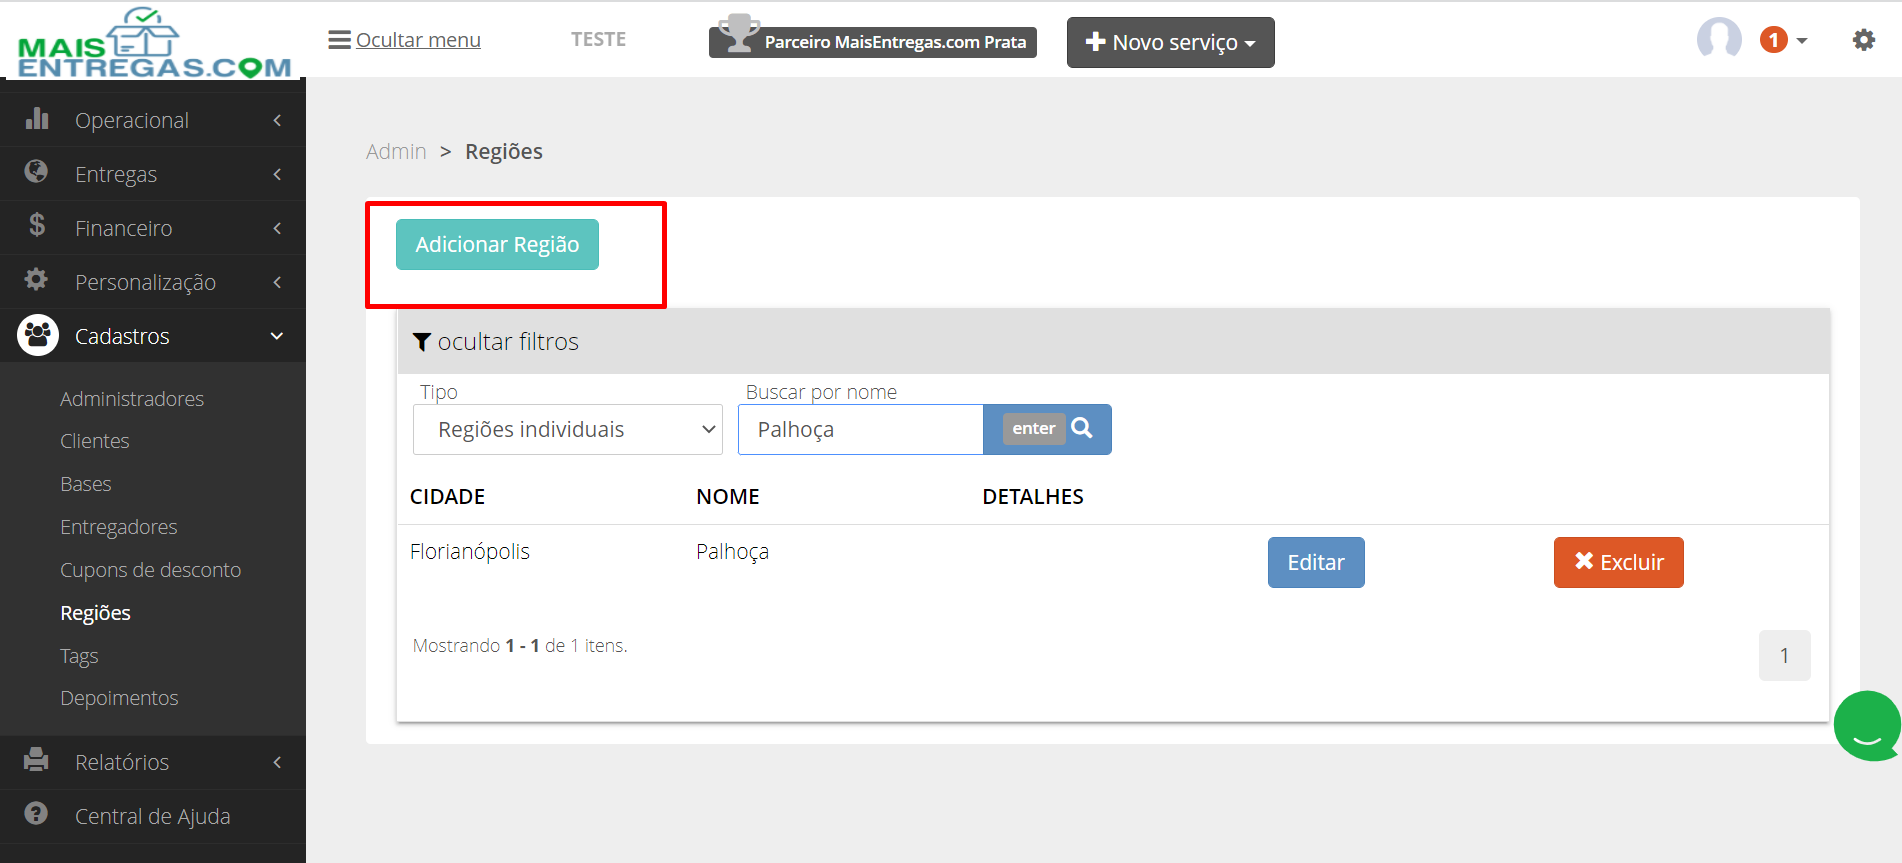Click the filter funnel icon

pyautogui.click(x=422, y=342)
